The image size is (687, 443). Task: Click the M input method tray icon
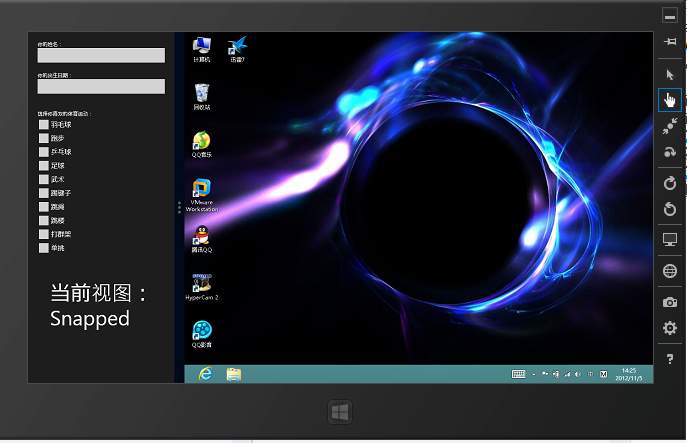tap(603, 374)
